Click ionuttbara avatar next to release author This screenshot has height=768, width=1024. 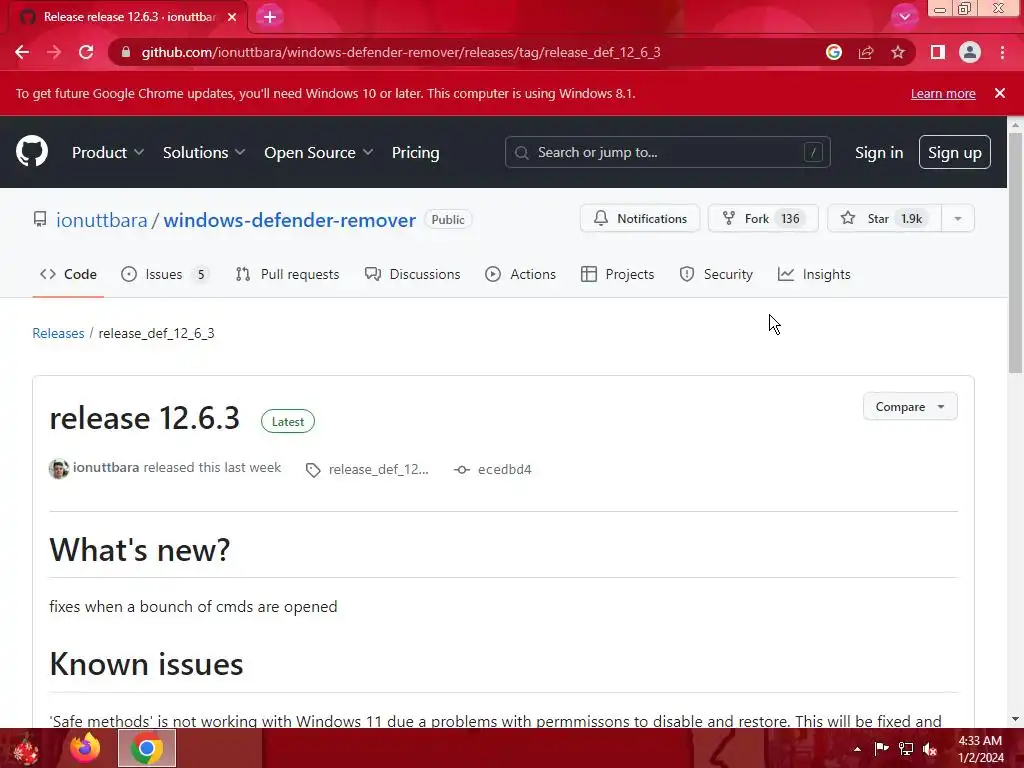[x=59, y=469]
